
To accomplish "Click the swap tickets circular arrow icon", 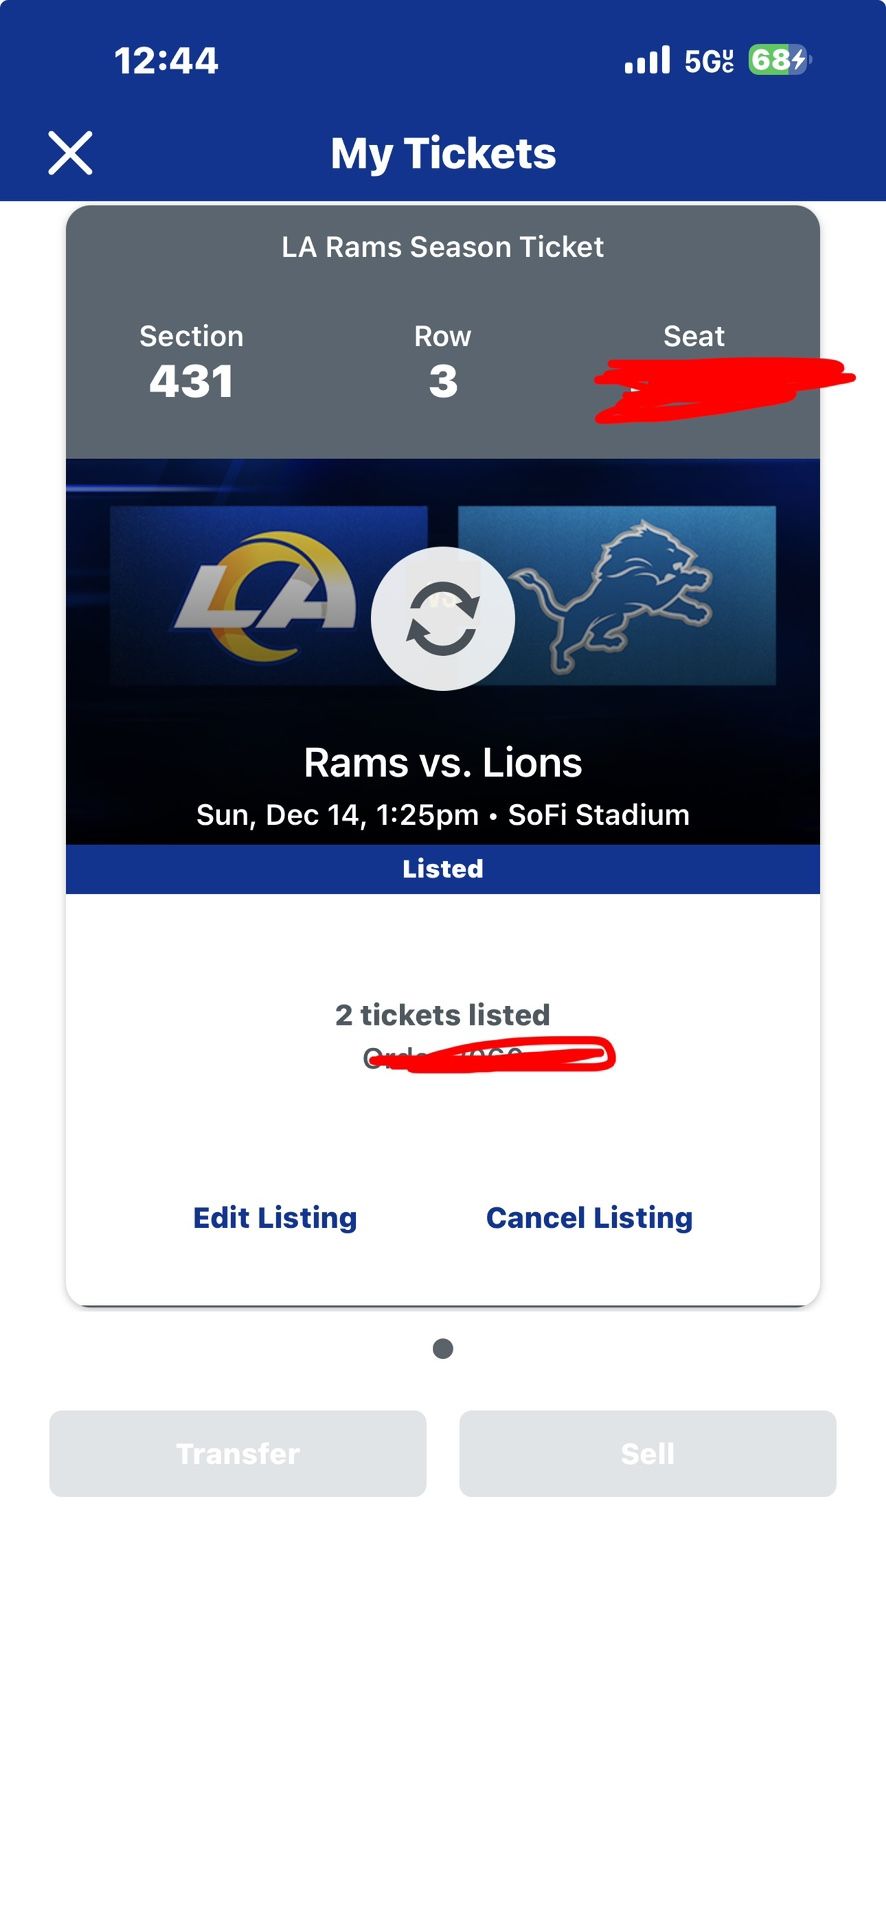I will pos(443,618).
